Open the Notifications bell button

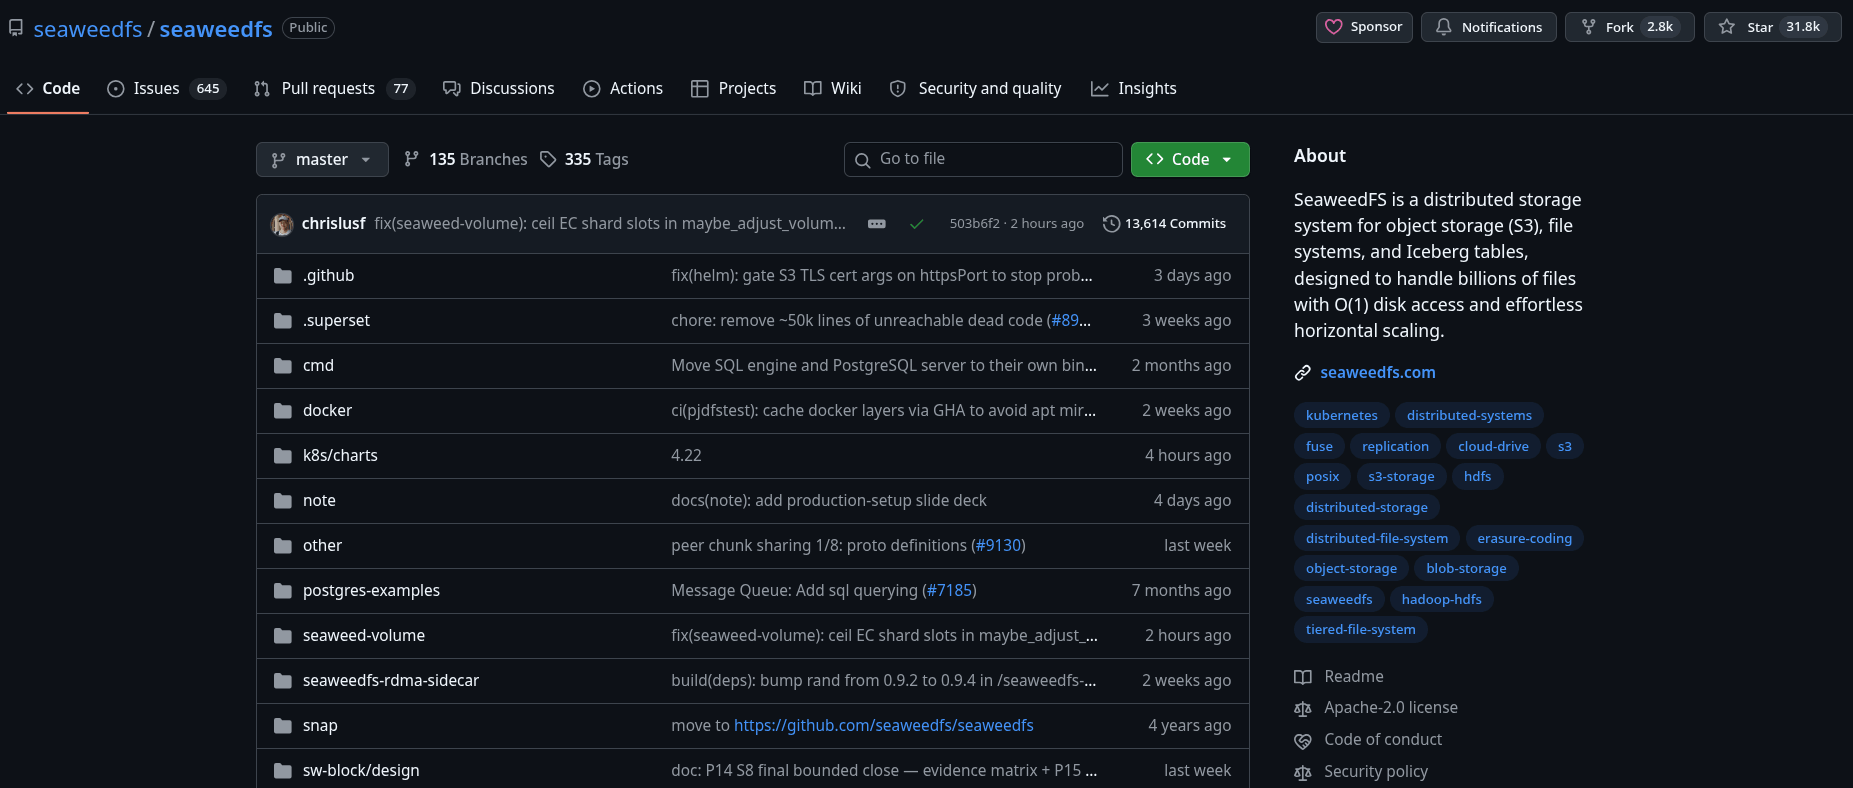click(x=1488, y=27)
